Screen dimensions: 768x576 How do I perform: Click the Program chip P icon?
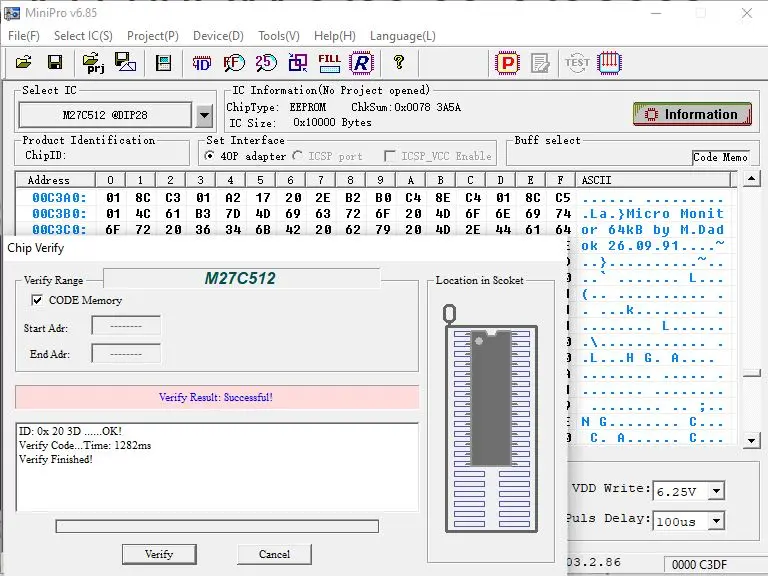[507, 63]
